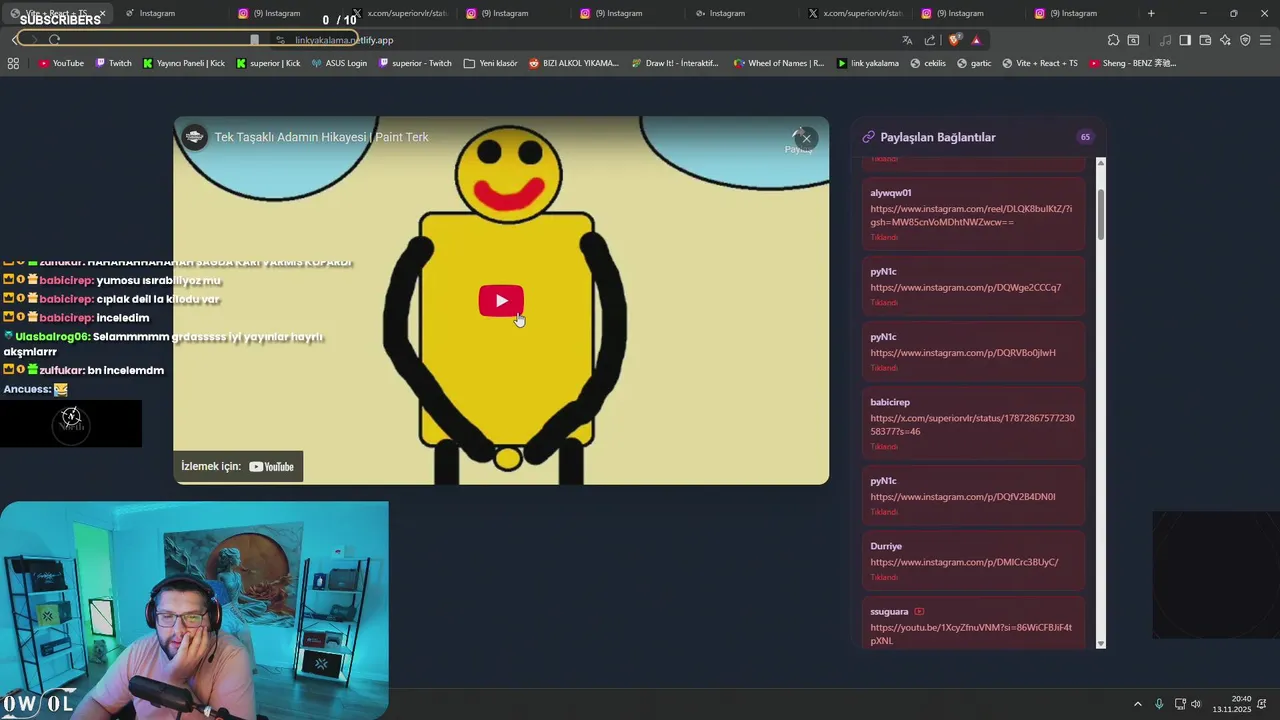Open 'Yayıncı Paneli | Kick' bookmark
The image size is (1280, 720).
point(184,63)
